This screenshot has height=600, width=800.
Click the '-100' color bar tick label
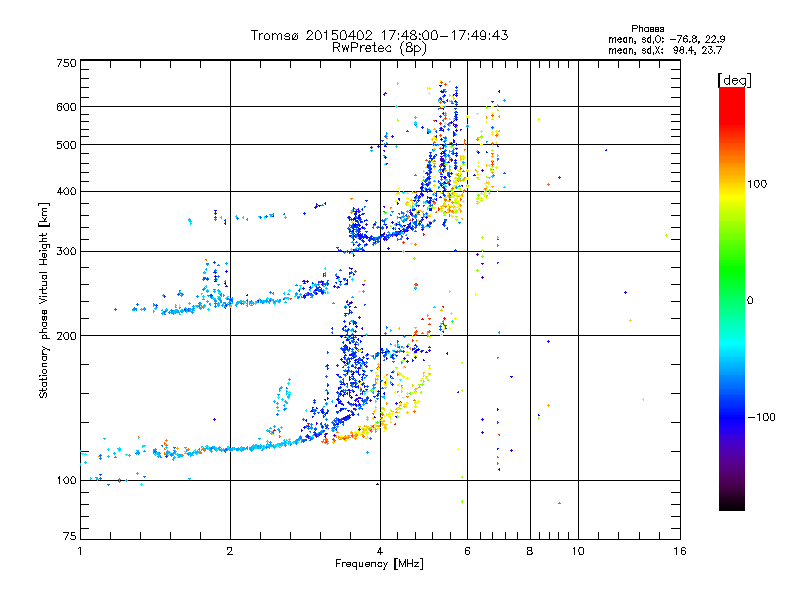pos(761,417)
